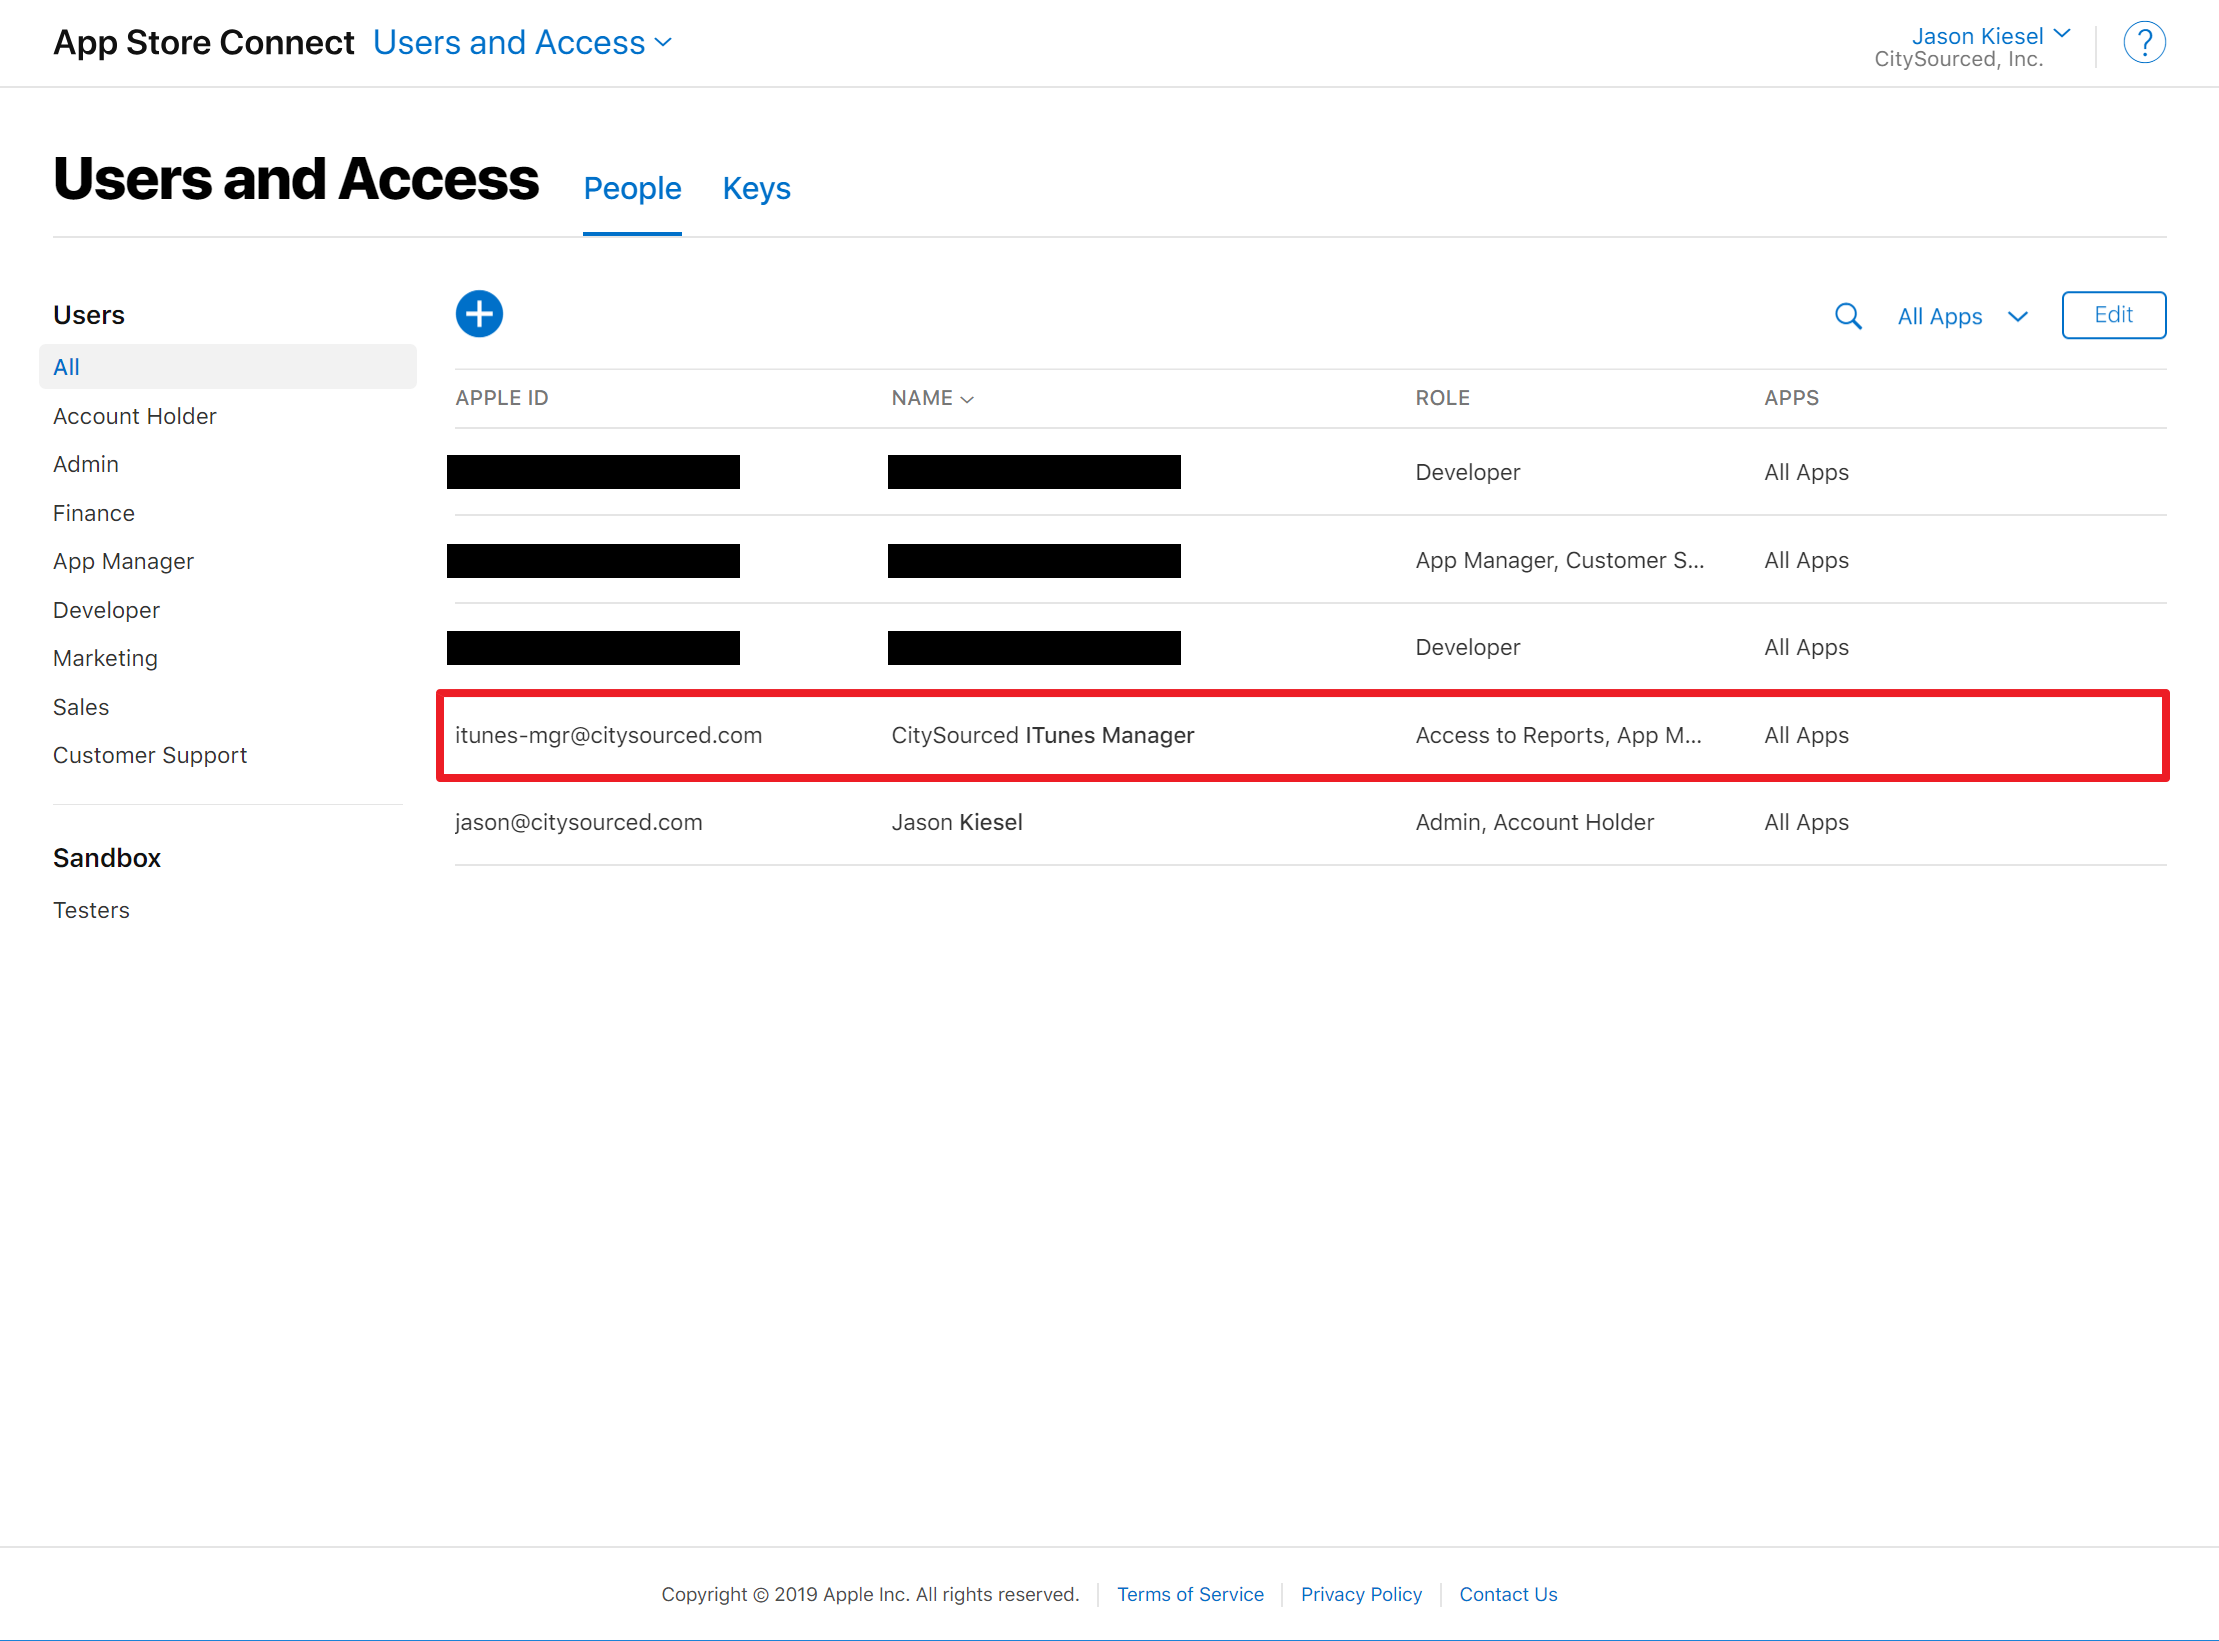Image resolution: width=2219 pixels, height=1641 pixels.
Task: Switch to the Keys tab
Action: [756, 188]
